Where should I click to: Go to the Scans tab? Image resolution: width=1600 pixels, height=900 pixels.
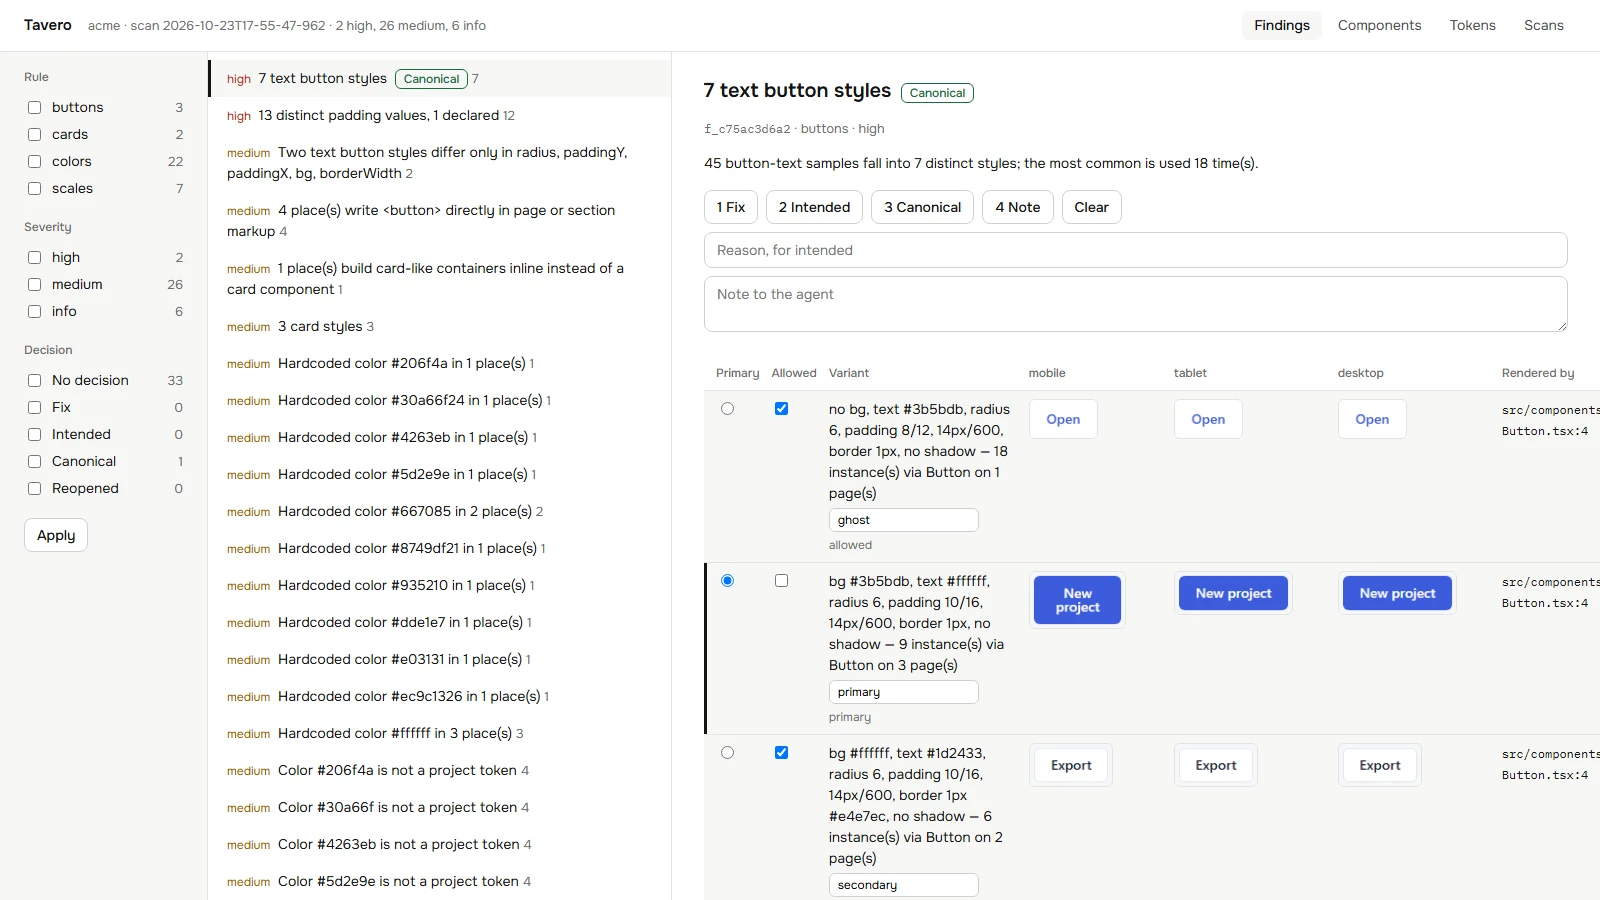tap(1543, 25)
